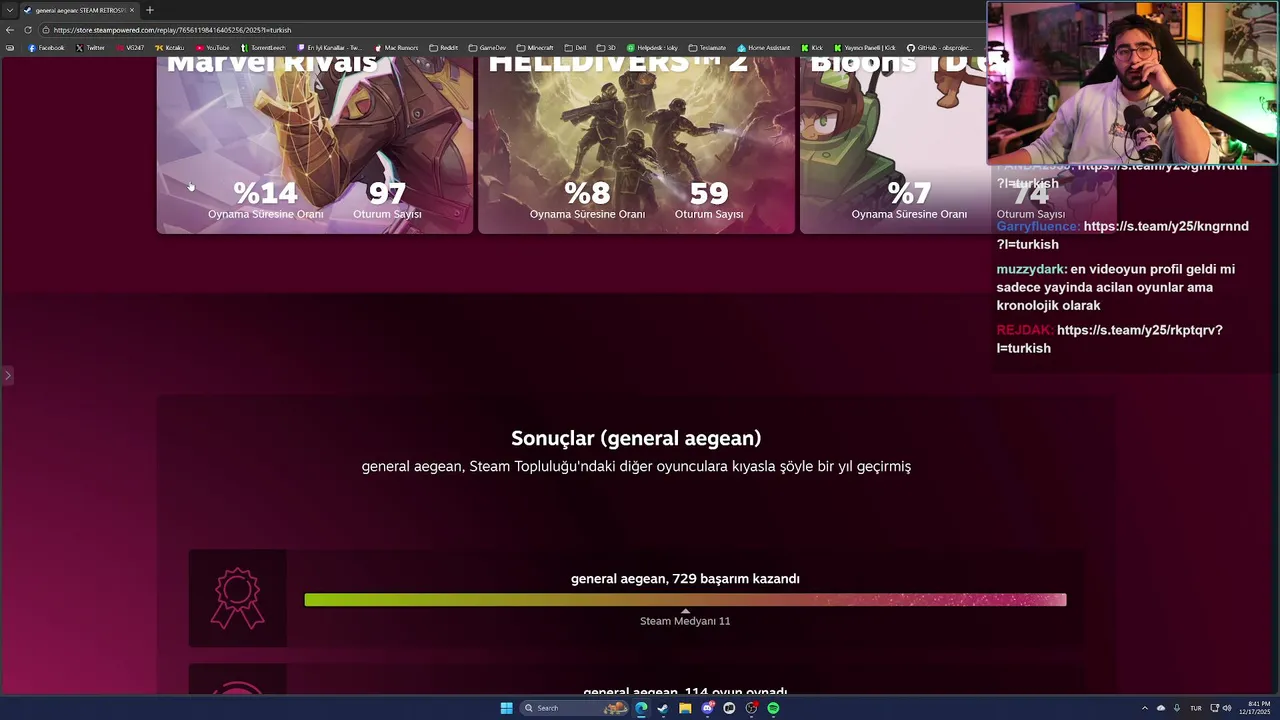
Task: Open the Twitter bookmark
Action: pyautogui.click(x=90, y=48)
